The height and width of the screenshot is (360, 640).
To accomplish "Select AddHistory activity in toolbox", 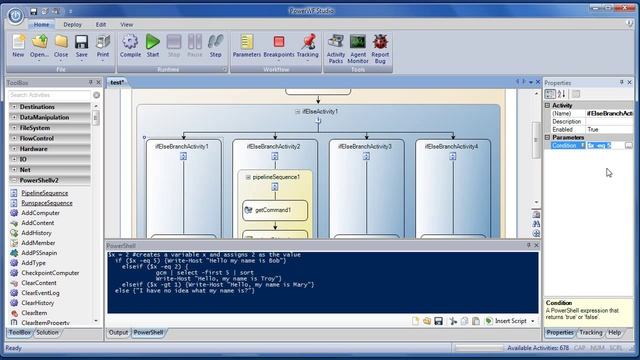I will [x=36, y=233].
